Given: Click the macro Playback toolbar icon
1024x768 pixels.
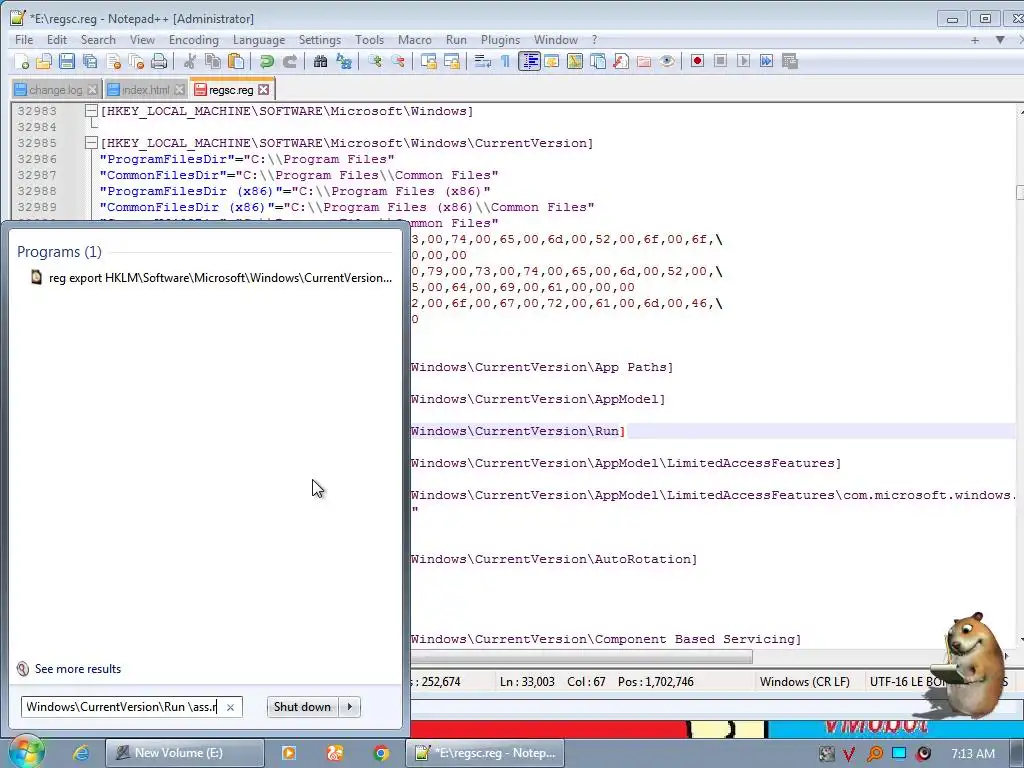Looking at the screenshot, I should pyautogui.click(x=743, y=61).
